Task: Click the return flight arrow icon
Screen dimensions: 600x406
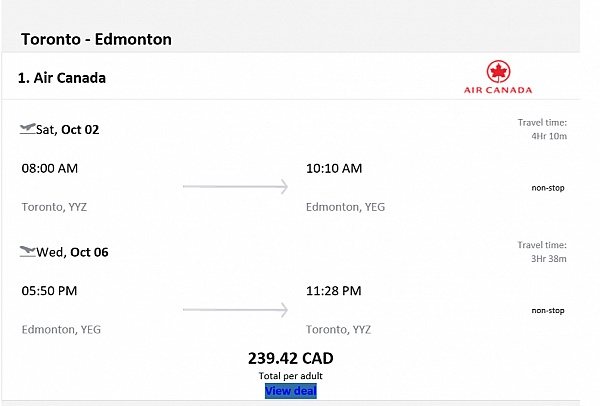Action: [x=235, y=310]
